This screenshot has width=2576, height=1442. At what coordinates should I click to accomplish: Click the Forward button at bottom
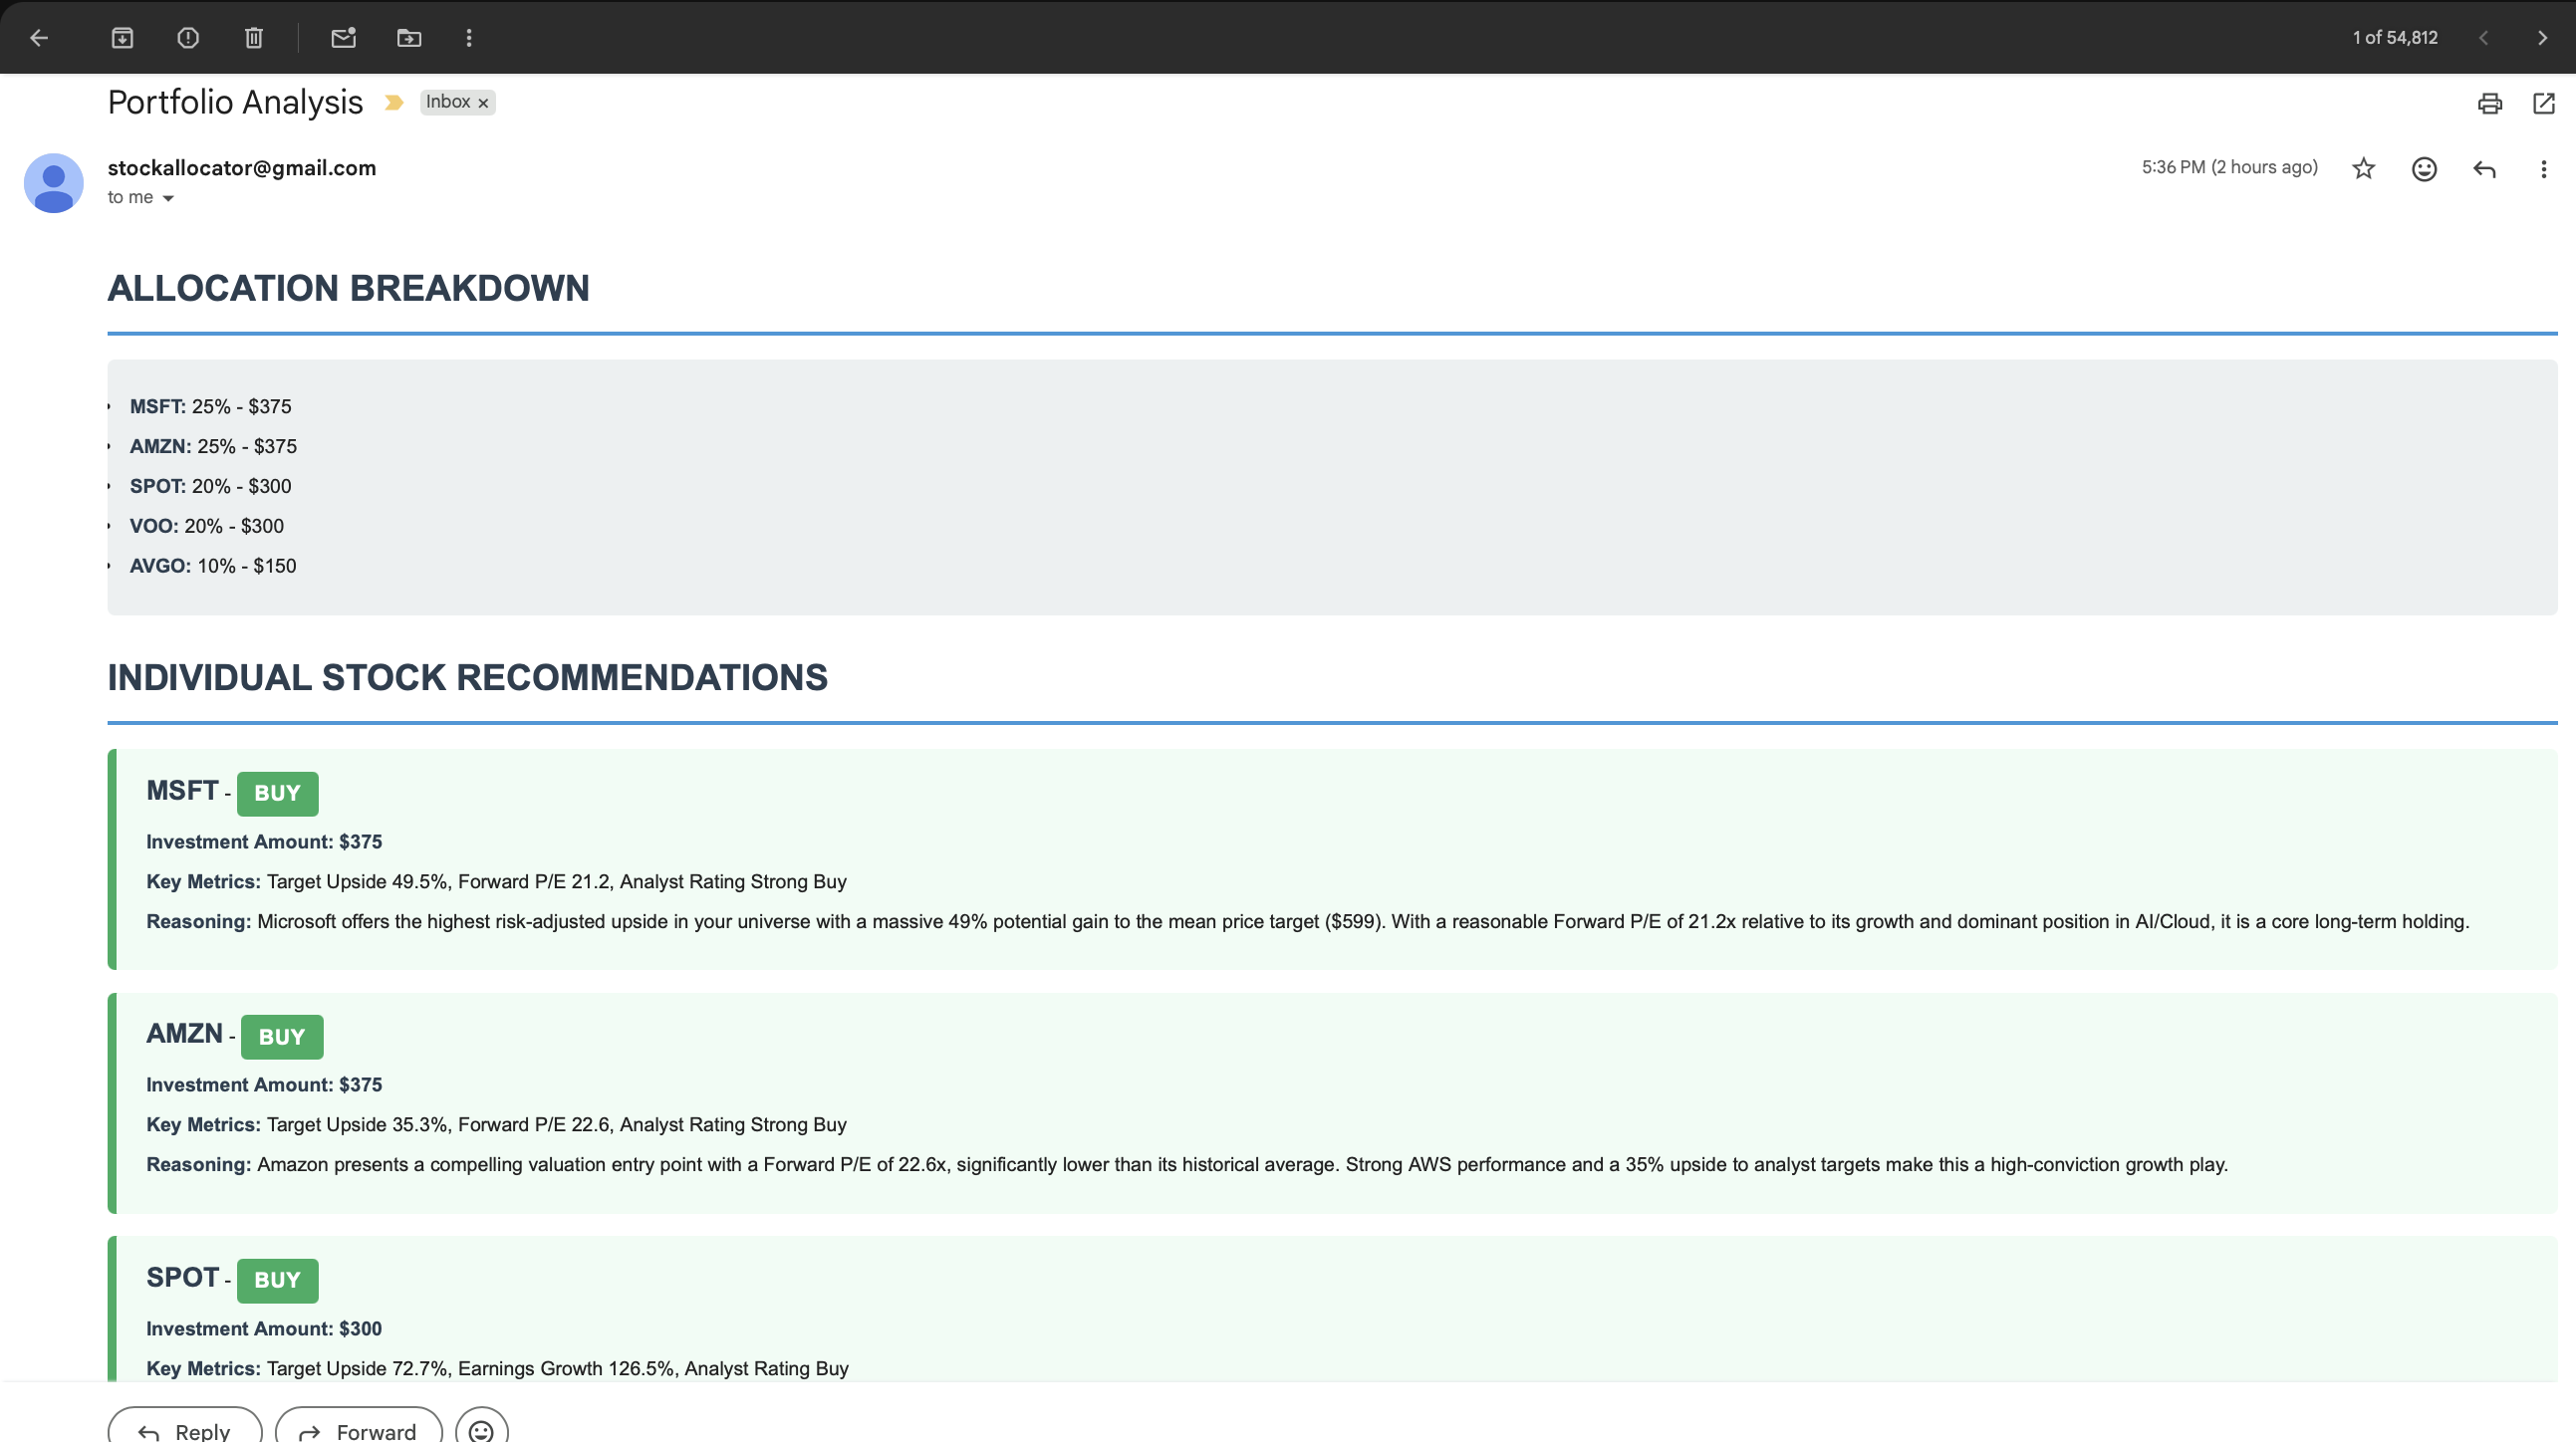click(x=358, y=1430)
